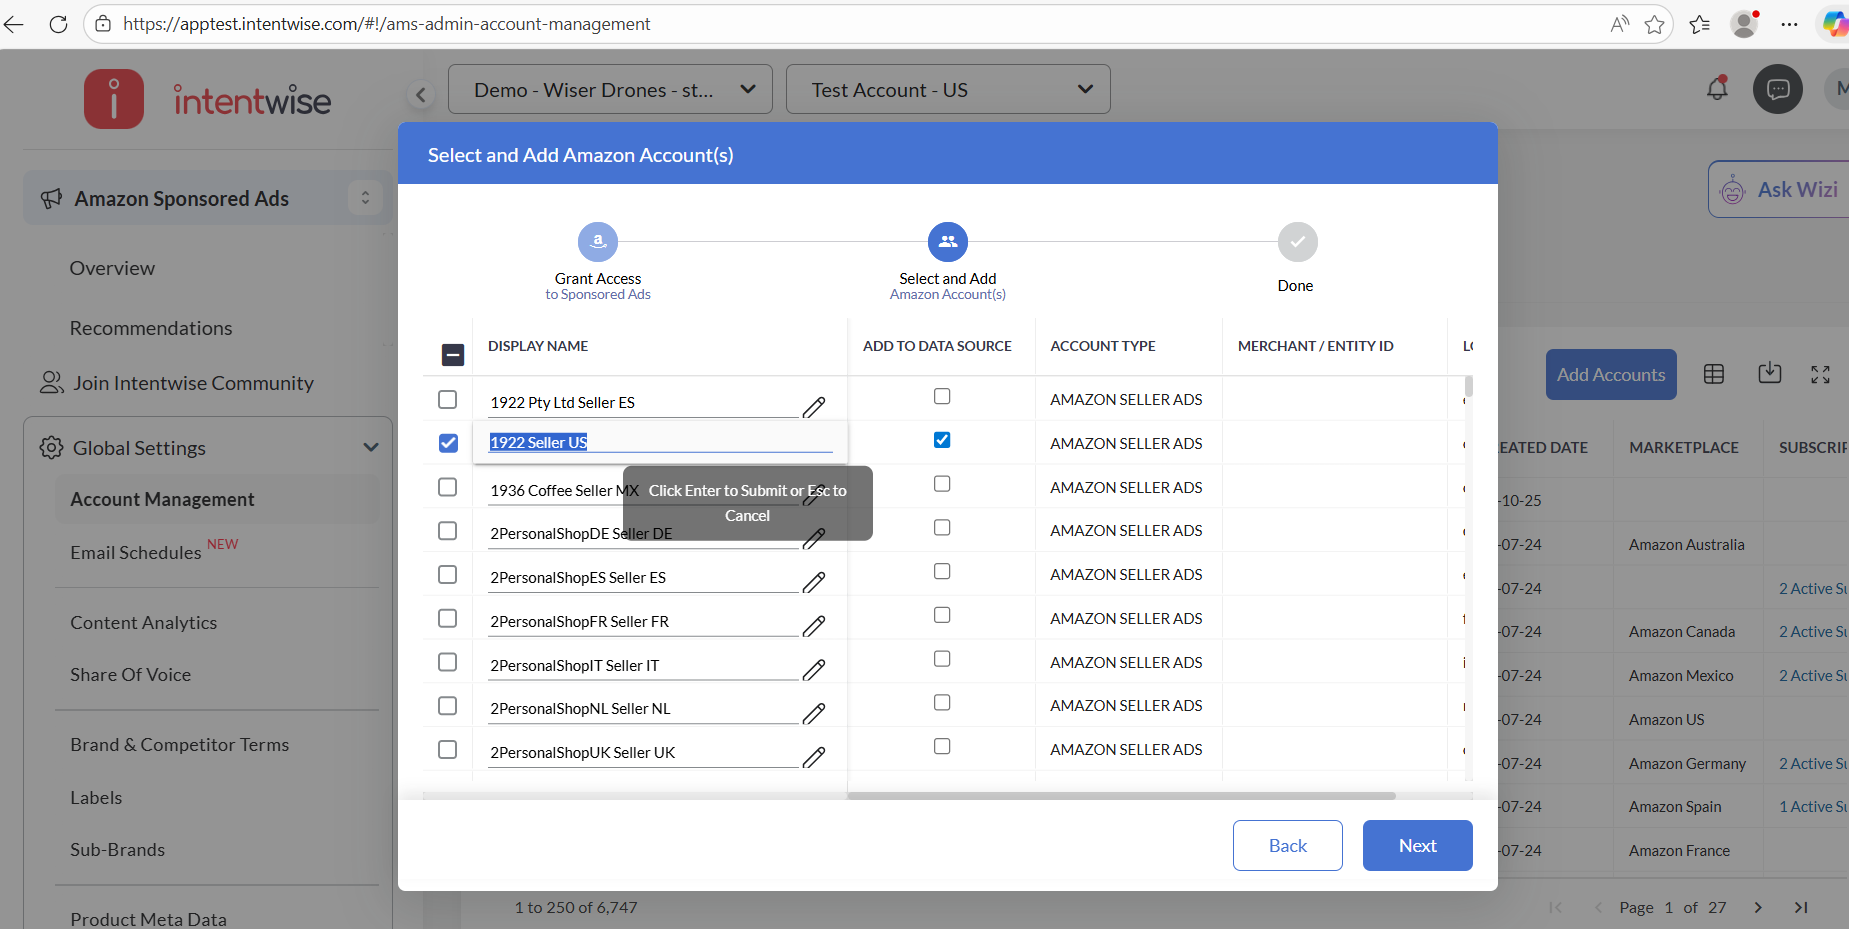The width and height of the screenshot is (1849, 929).
Task: Open the column grid view icon
Action: point(1714,374)
